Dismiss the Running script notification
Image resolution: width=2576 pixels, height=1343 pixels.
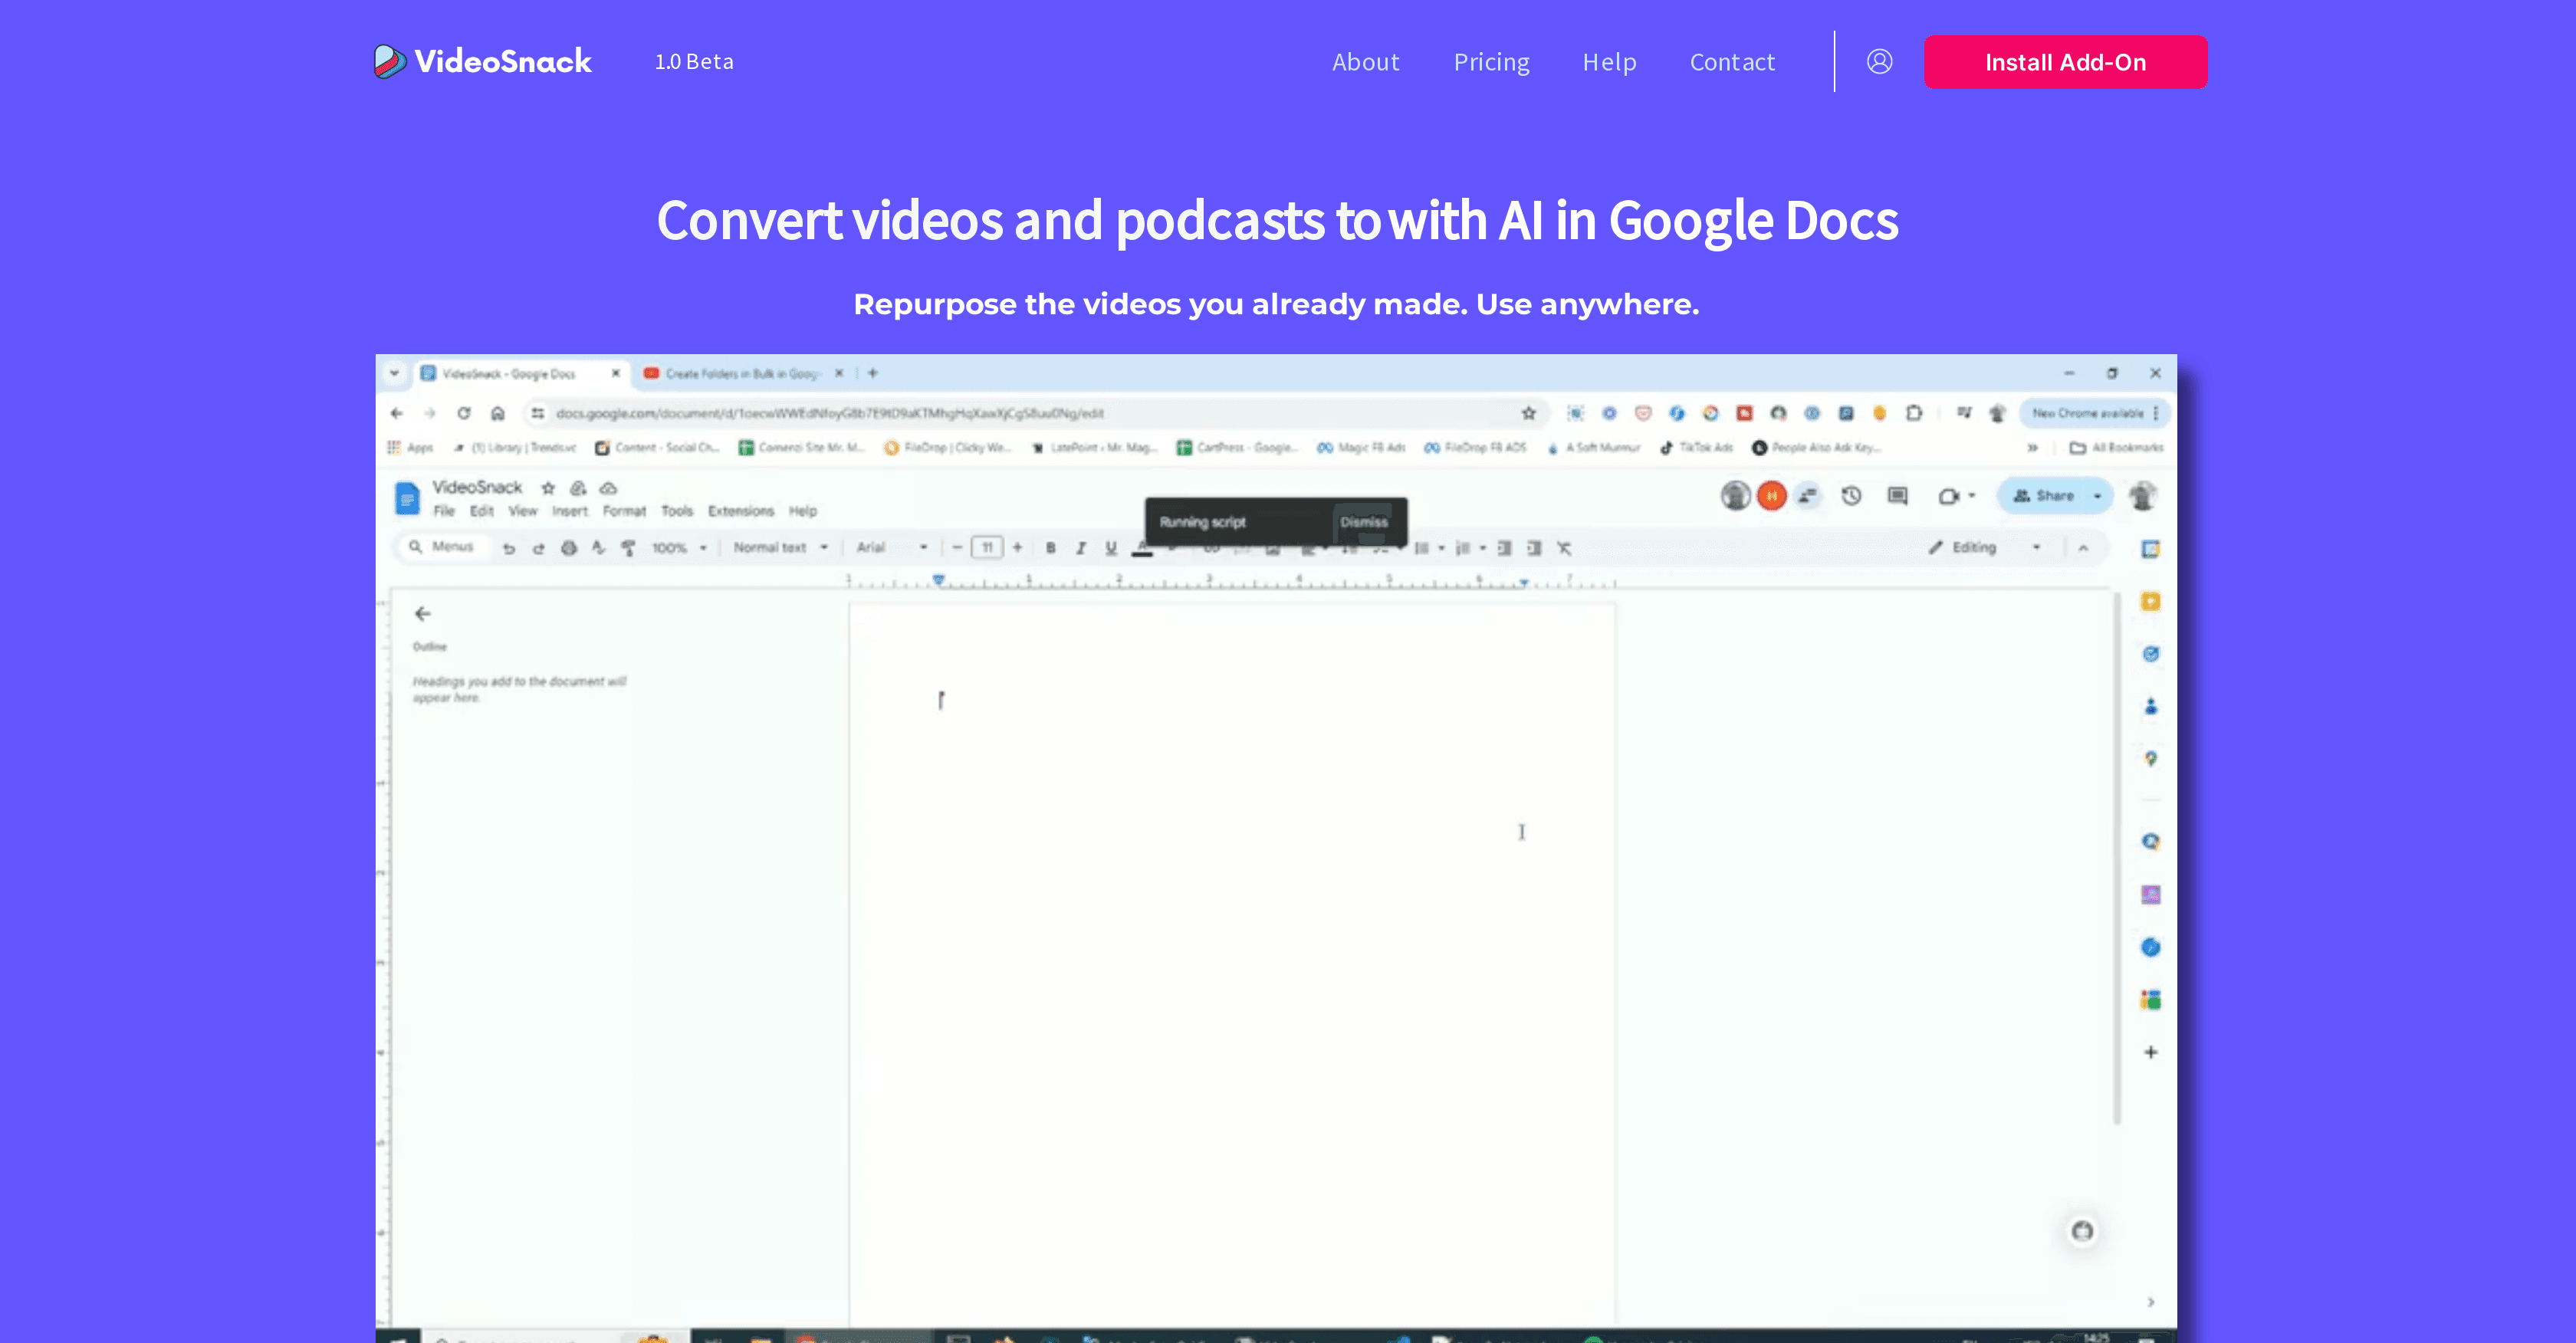(1363, 521)
